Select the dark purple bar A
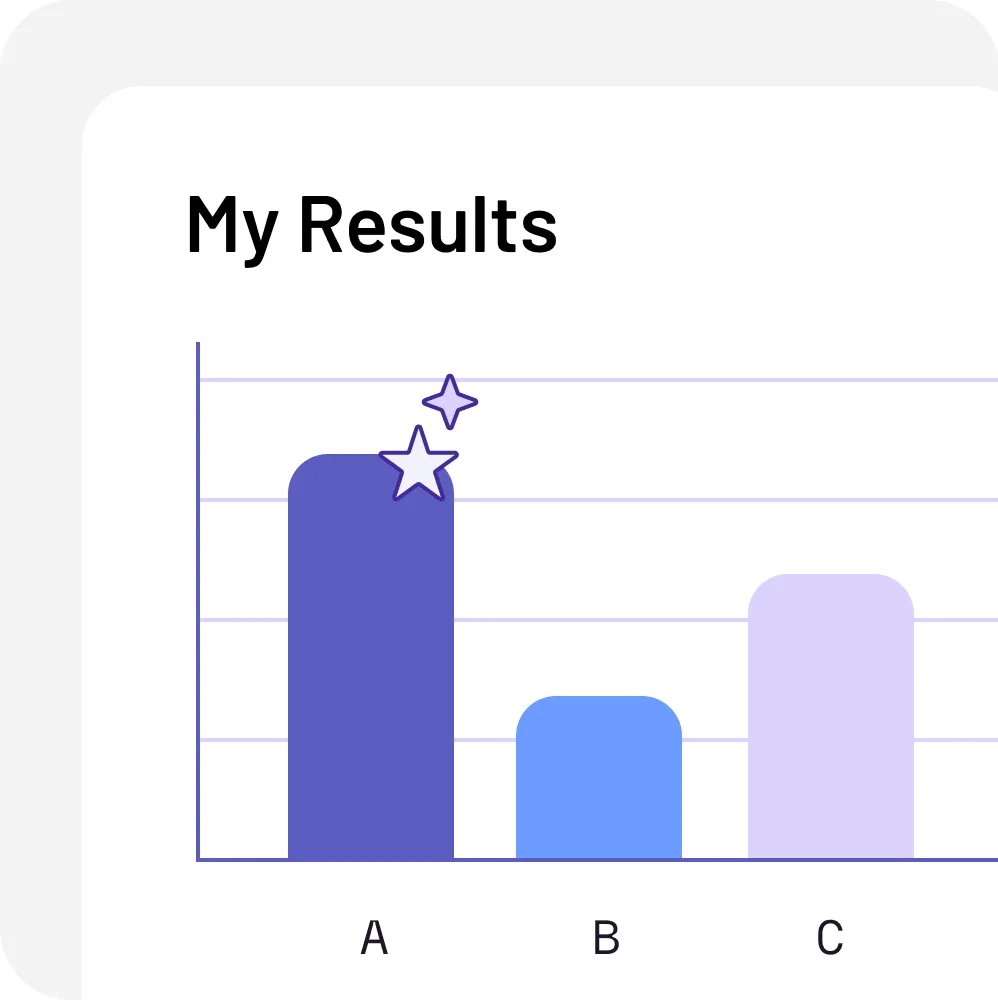Viewport: 998px width, 1000px height. (x=371, y=656)
